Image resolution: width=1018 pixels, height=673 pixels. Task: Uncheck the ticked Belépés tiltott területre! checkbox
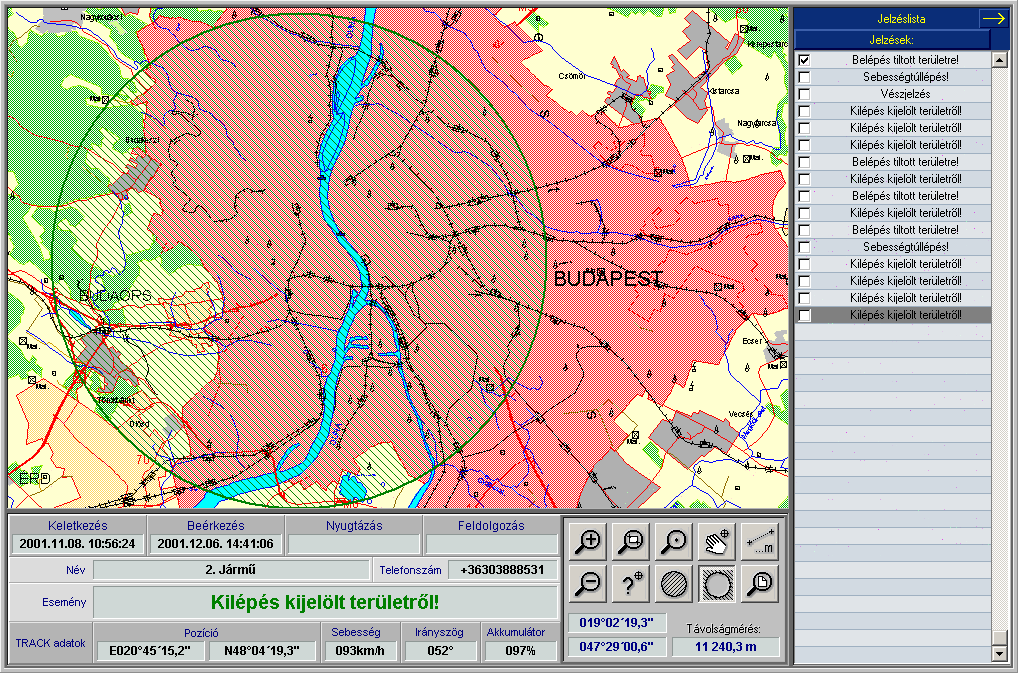coord(804,60)
